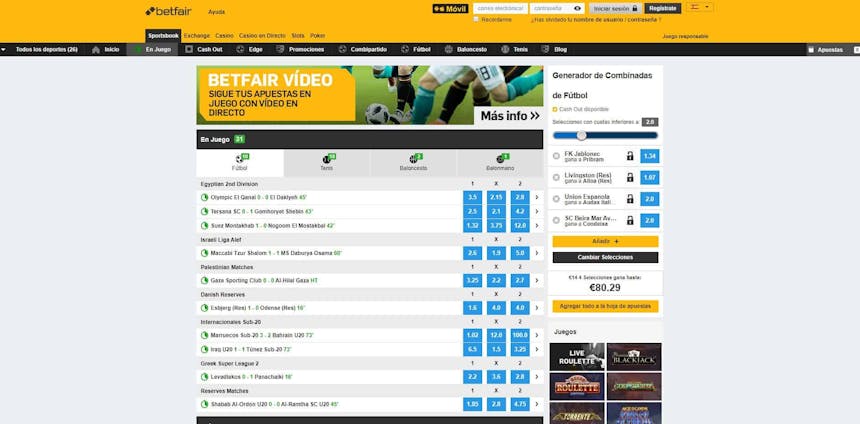860x424 pixels.
Task: Open the Blog nav icon
Action: point(545,49)
